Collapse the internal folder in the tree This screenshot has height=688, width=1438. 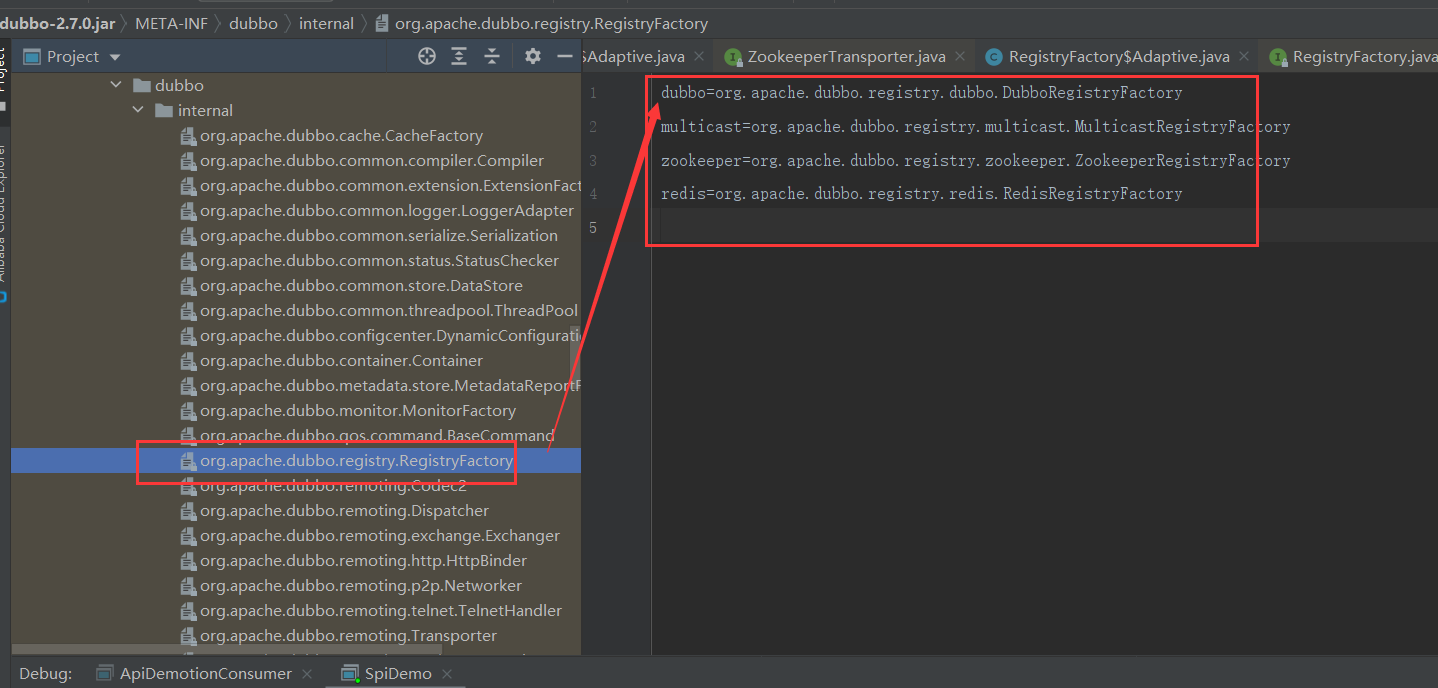[139, 111]
